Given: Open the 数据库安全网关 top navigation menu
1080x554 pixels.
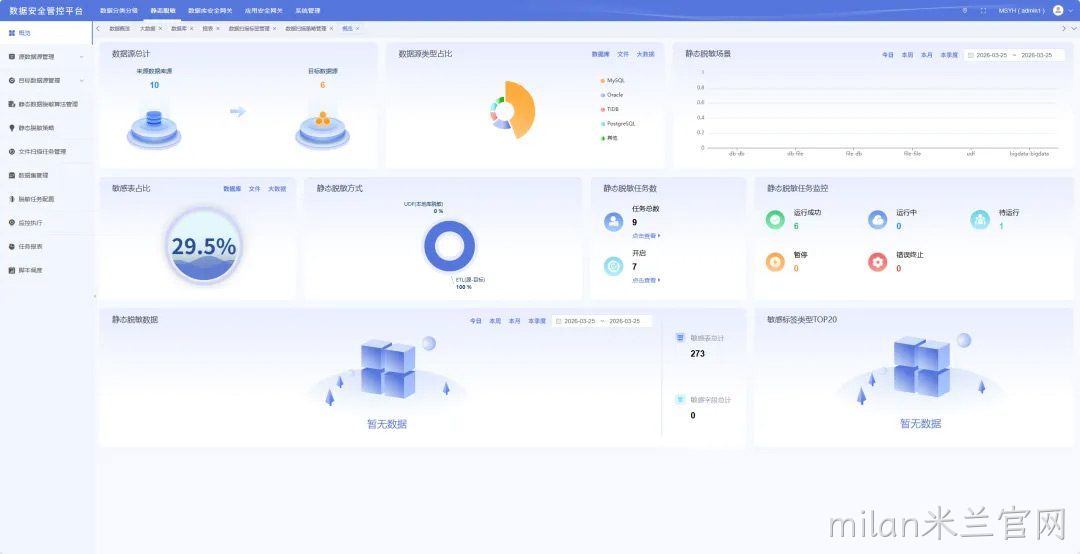Looking at the screenshot, I should coord(210,10).
